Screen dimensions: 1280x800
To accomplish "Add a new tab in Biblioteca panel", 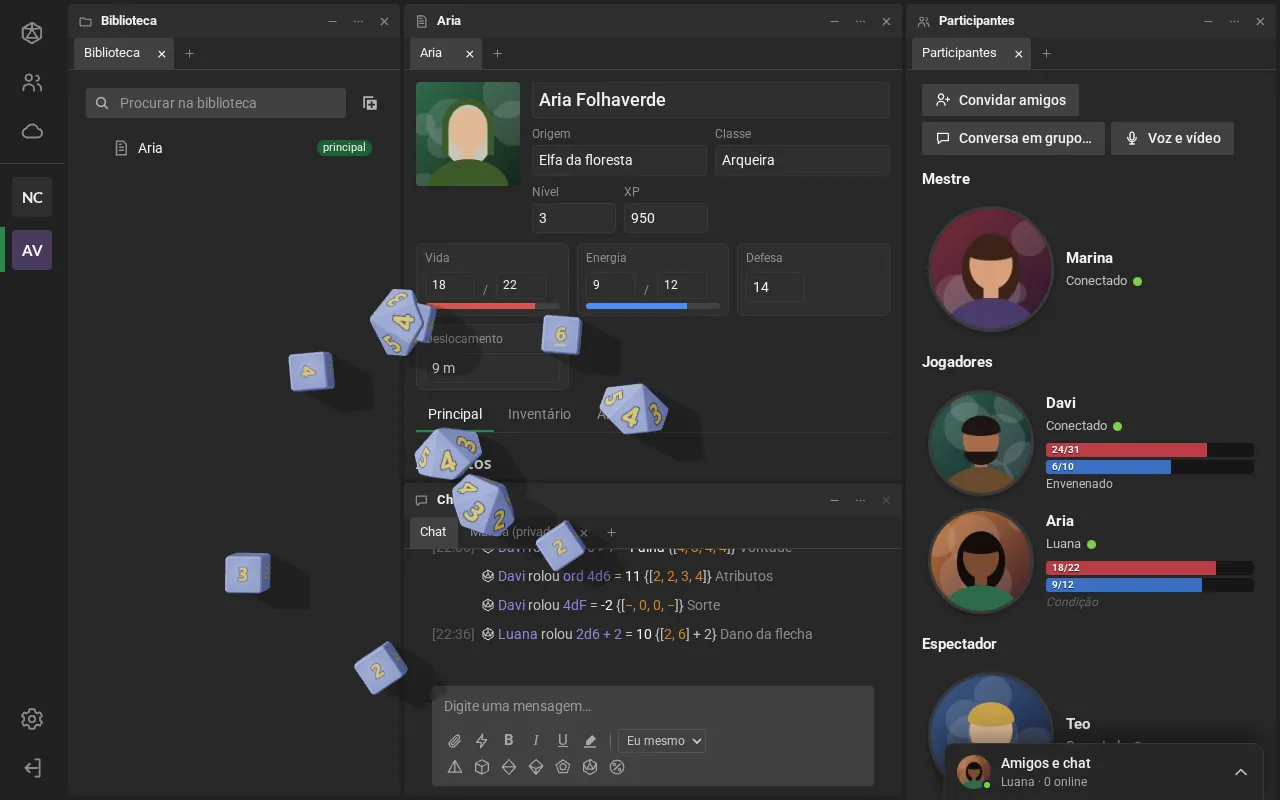I will point(190,53).
